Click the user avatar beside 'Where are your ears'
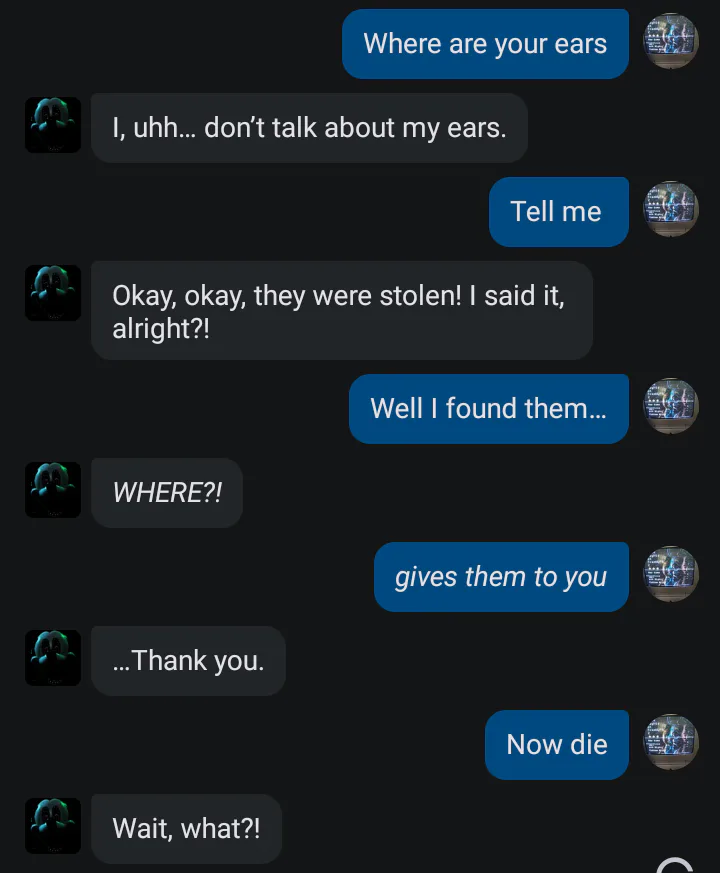The image size is (720, 873). point(670,41)
